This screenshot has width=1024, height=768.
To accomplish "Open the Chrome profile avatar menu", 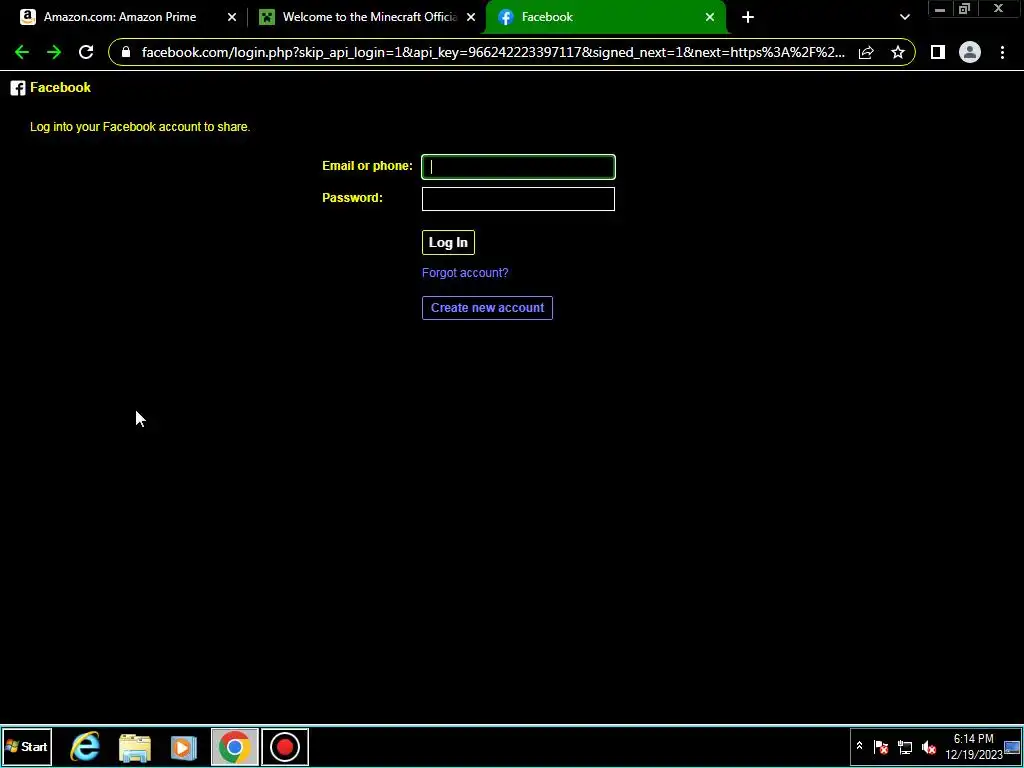I will click(970, 52).
